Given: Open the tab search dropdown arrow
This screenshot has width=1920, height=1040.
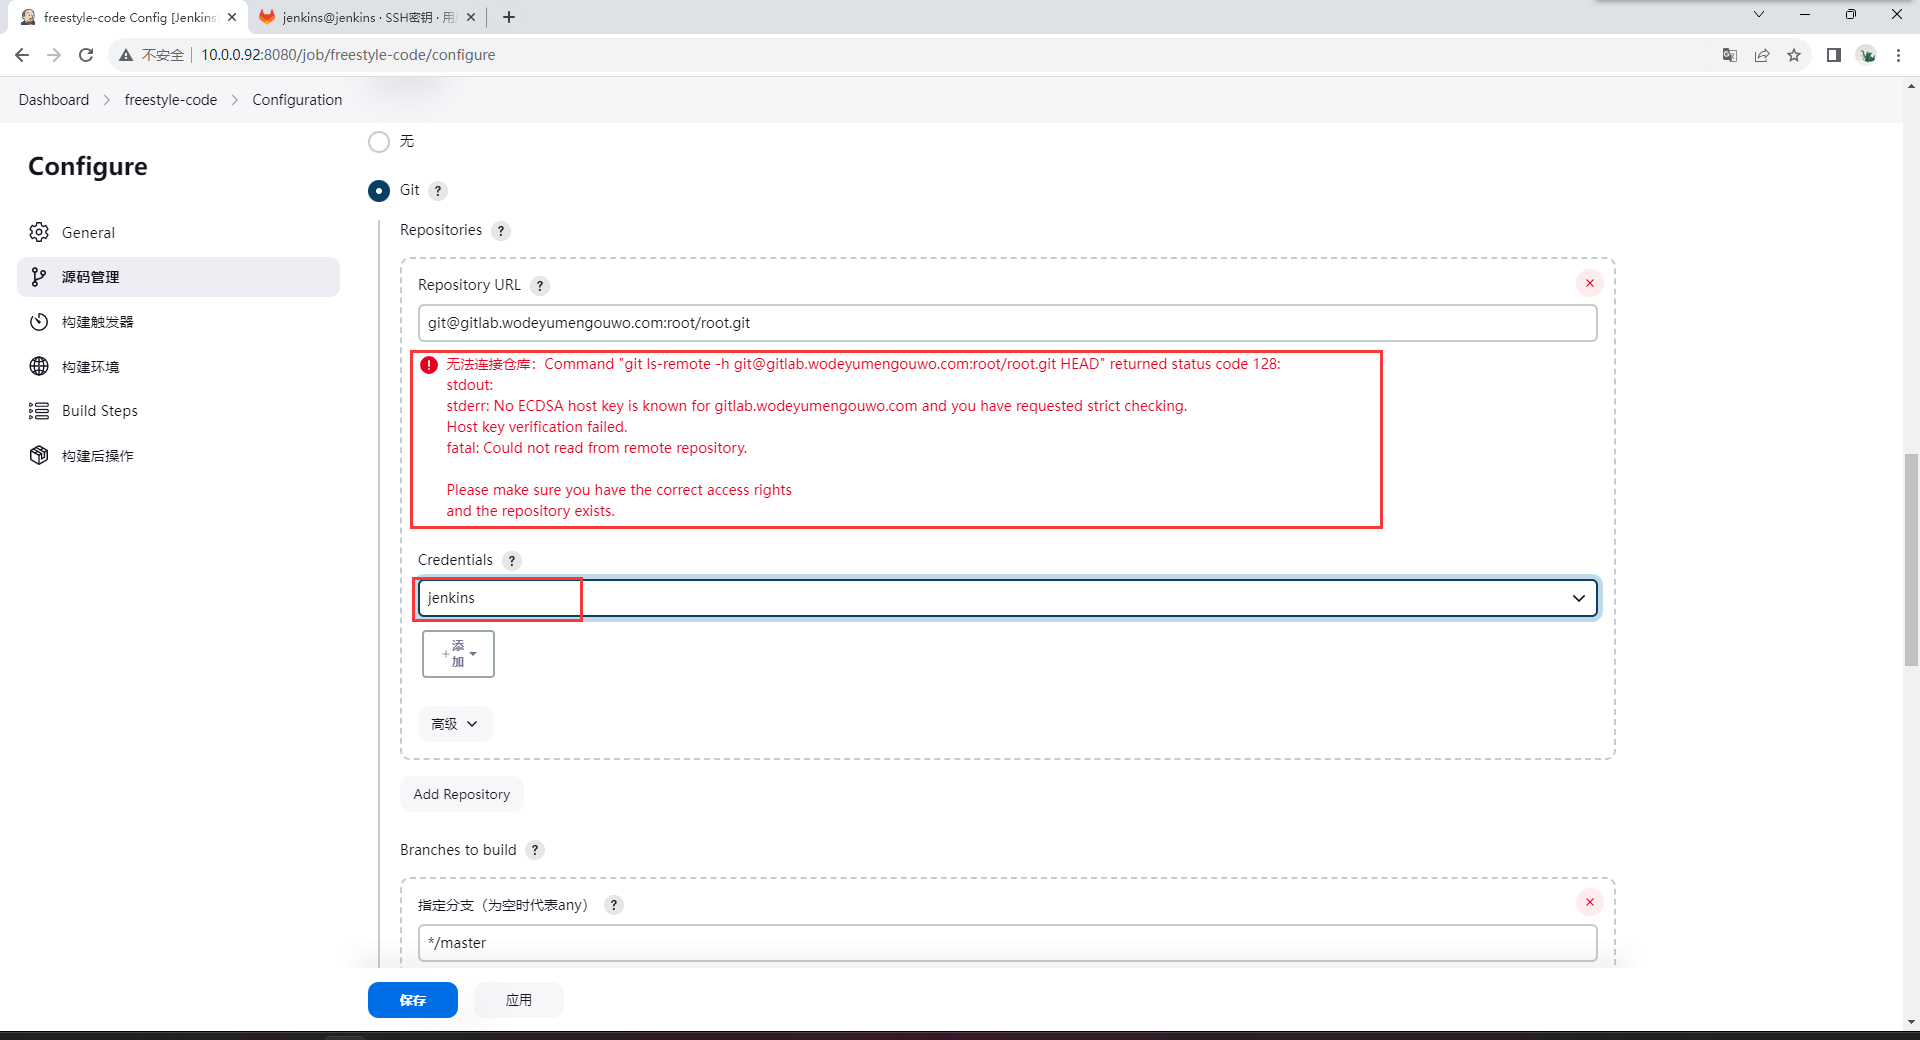Looking at the screenshot, I should [x=1759, y=14].
